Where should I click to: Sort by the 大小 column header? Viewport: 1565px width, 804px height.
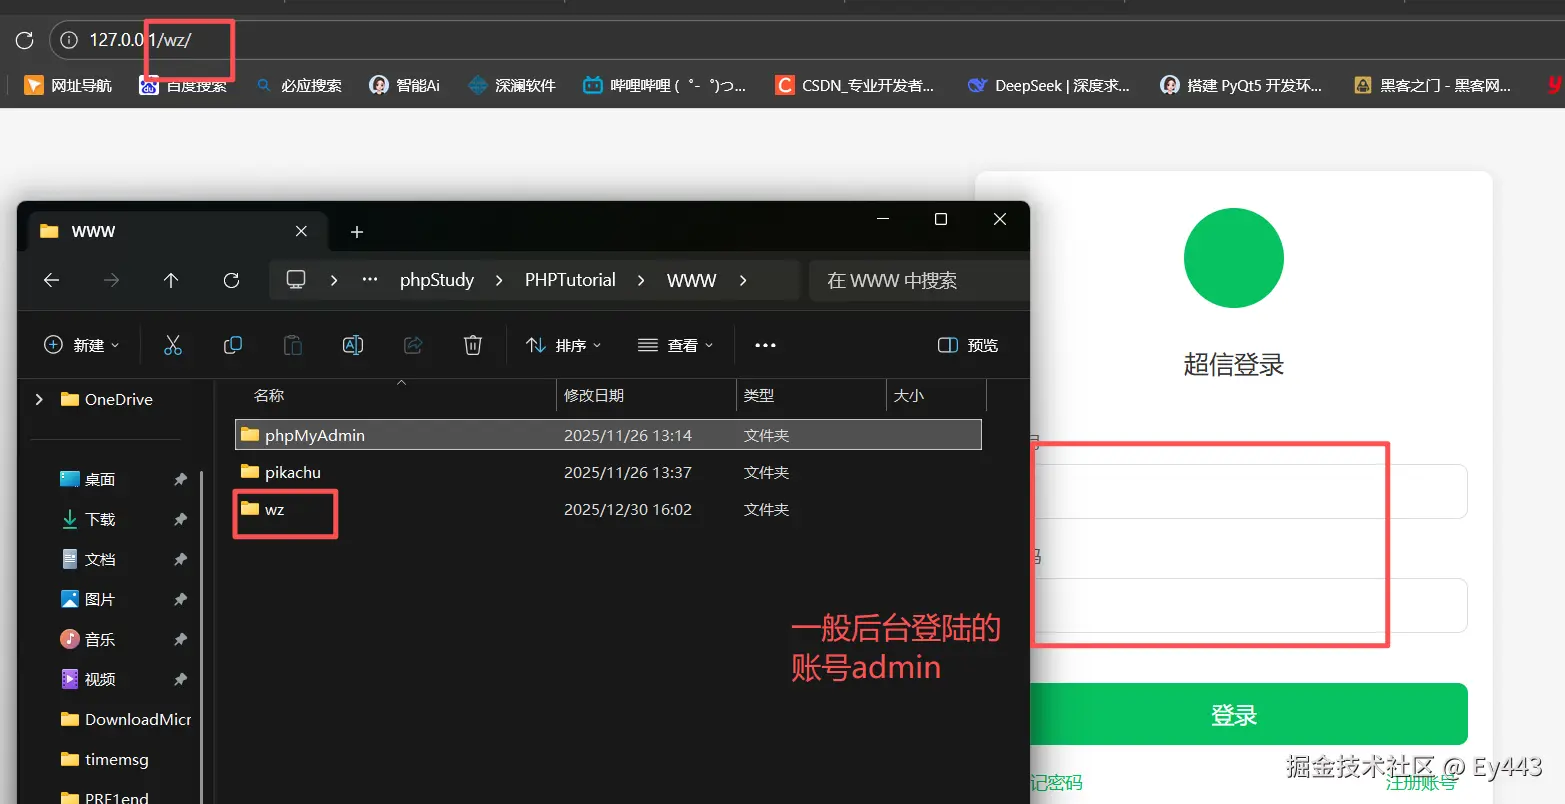[x=936, y=396]
